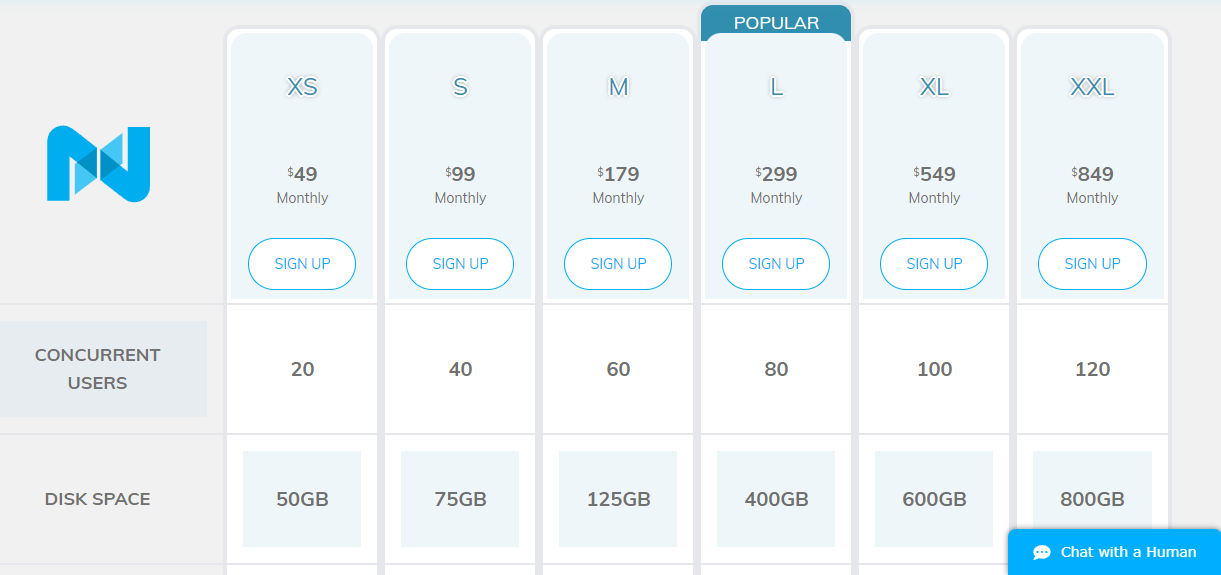
Task: Click the POPULAR badge above L plan
Action: [x=776, y=23]
